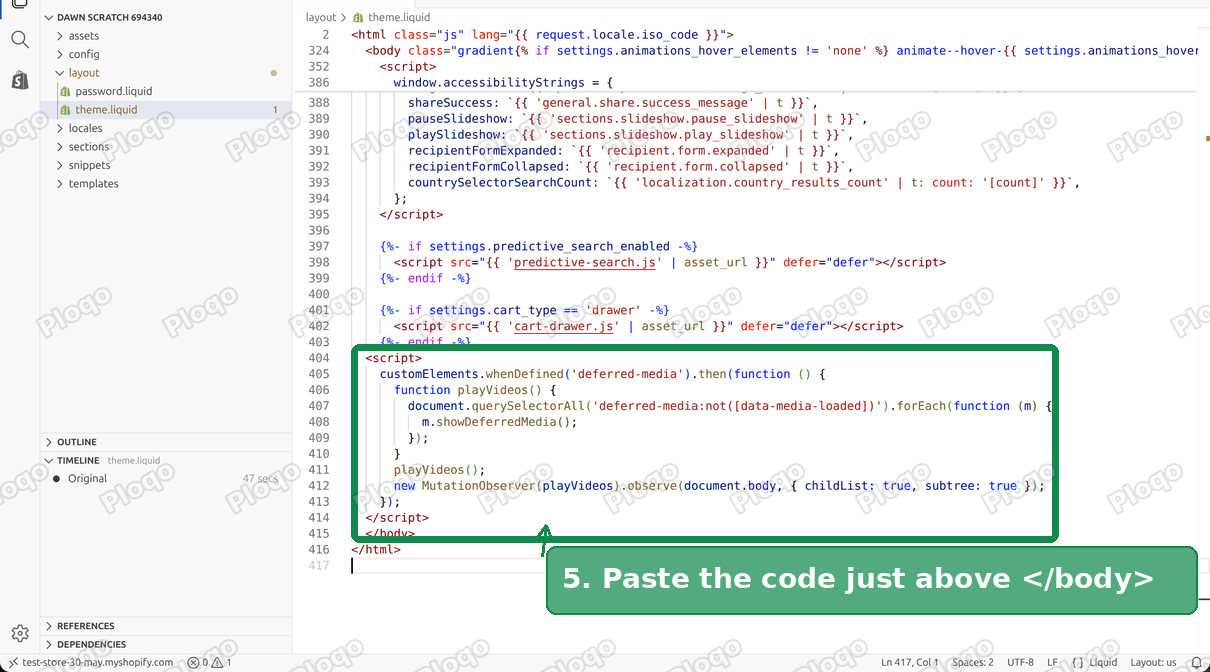This screenshot has height=672, width=1210.
Task: Click the pauseSlideshow string line
Action: click(x=637, y=118)
